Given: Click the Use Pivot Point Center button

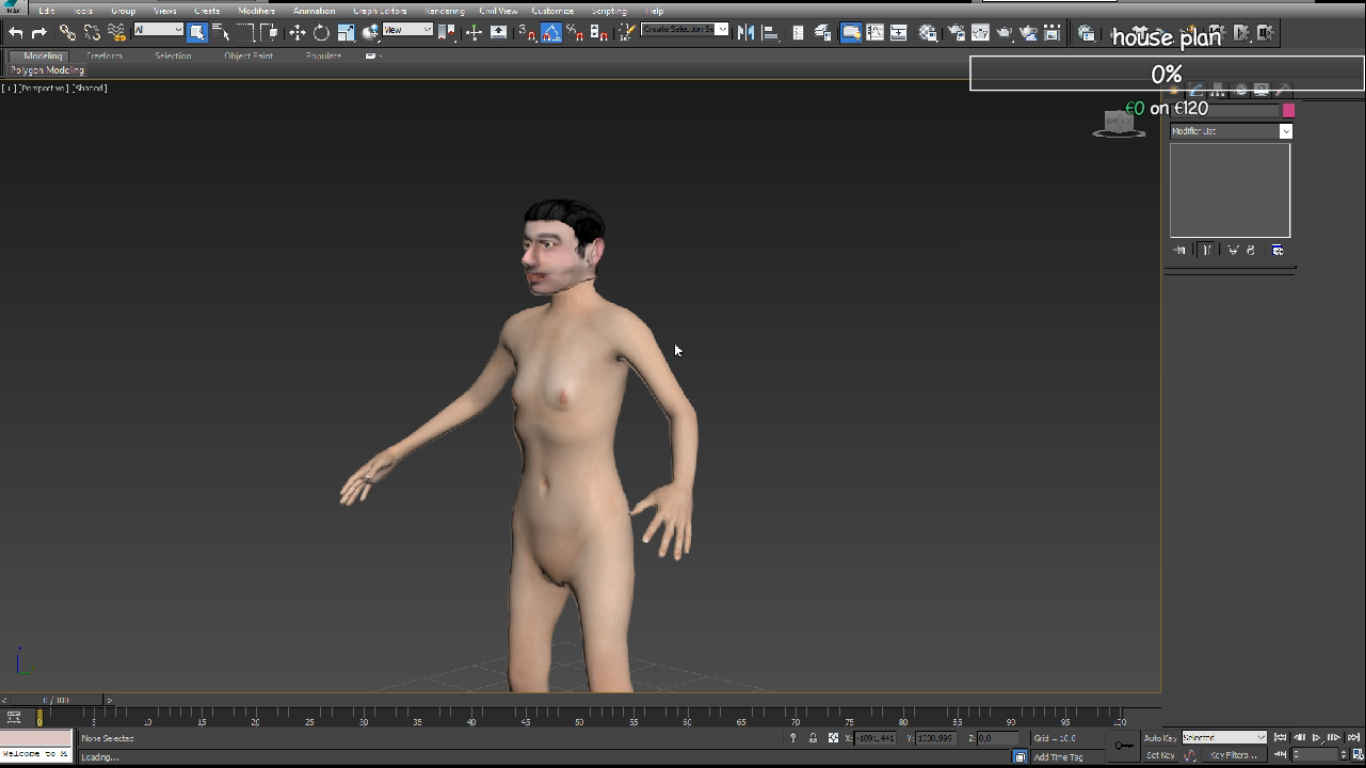Looking at the screenshot, I should coord(447,33).
